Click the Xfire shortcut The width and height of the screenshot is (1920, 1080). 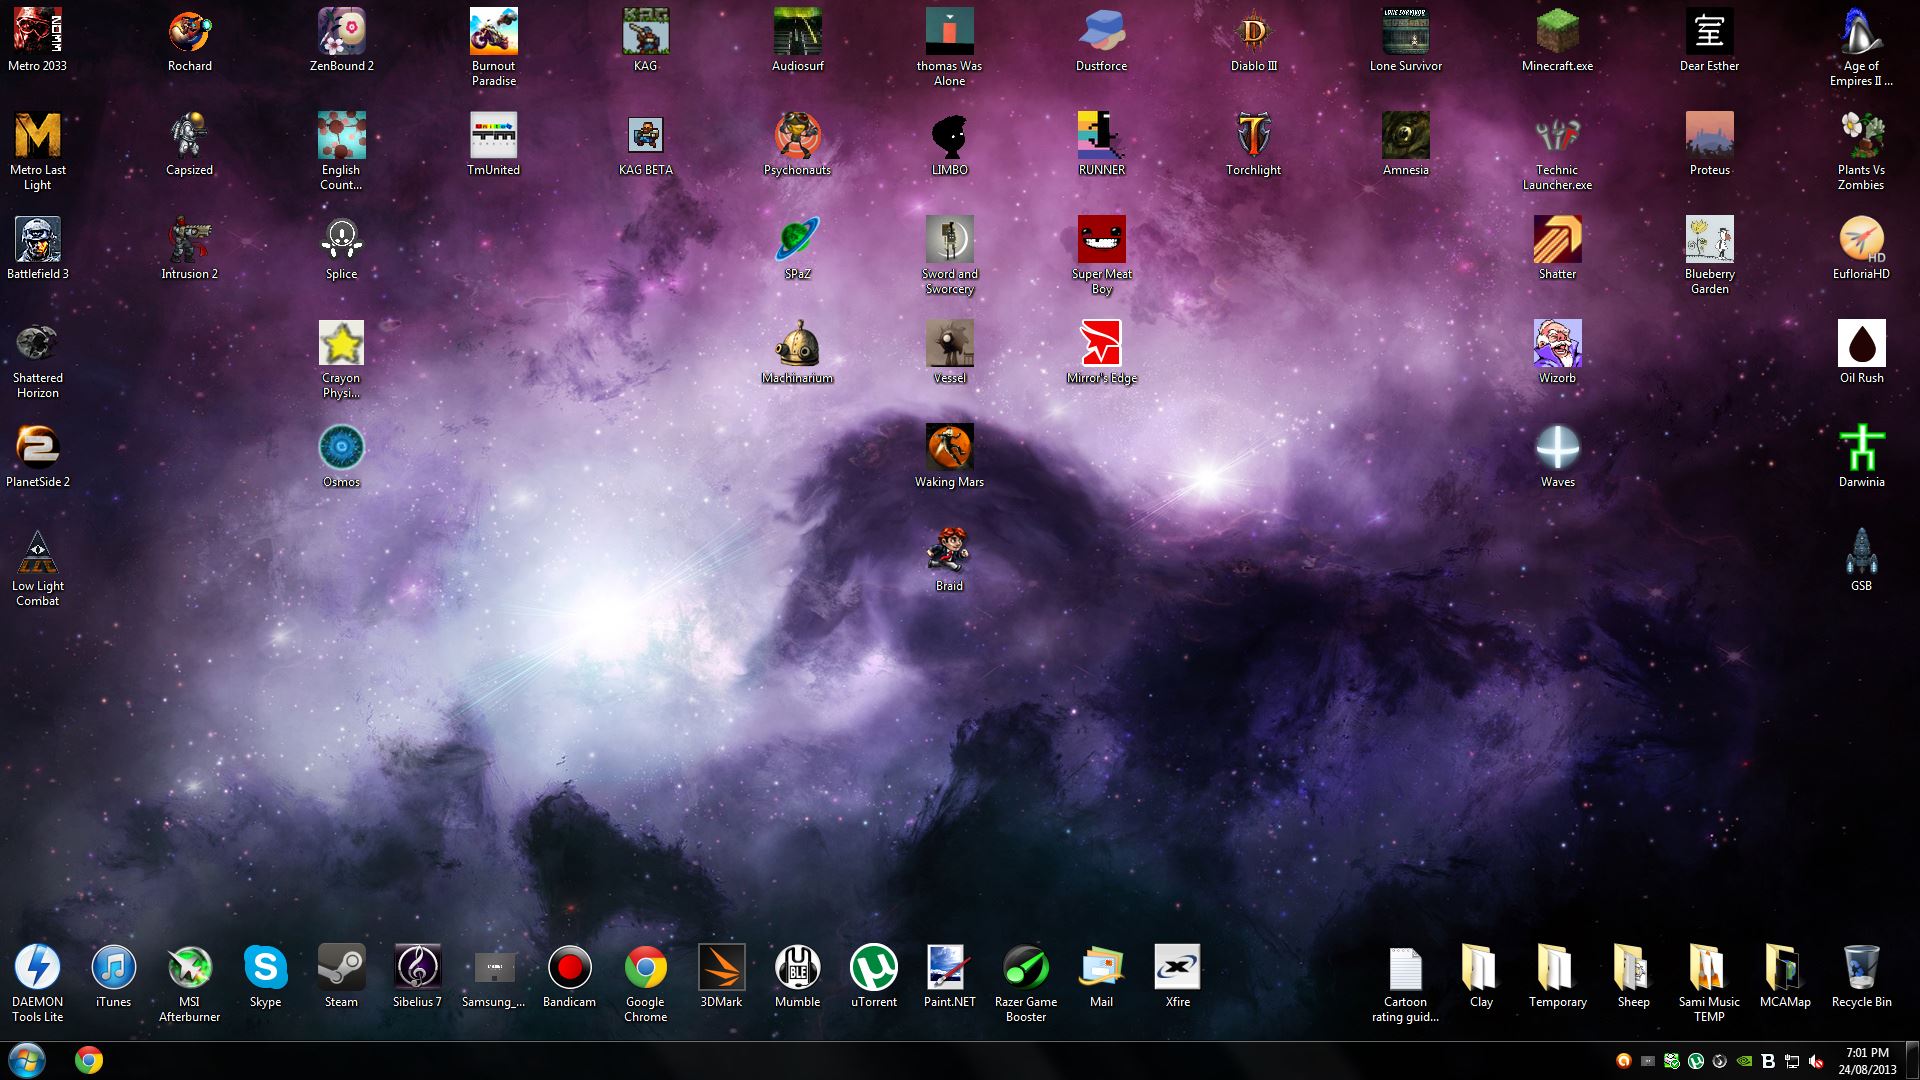click(1178, 978)
